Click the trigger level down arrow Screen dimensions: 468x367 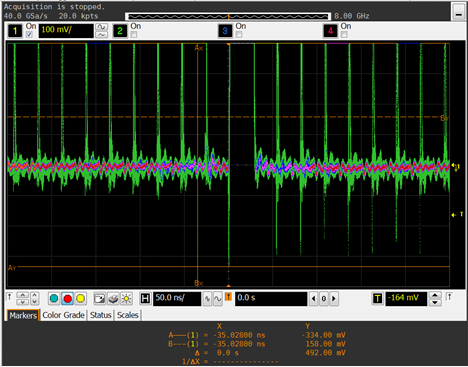435,302
